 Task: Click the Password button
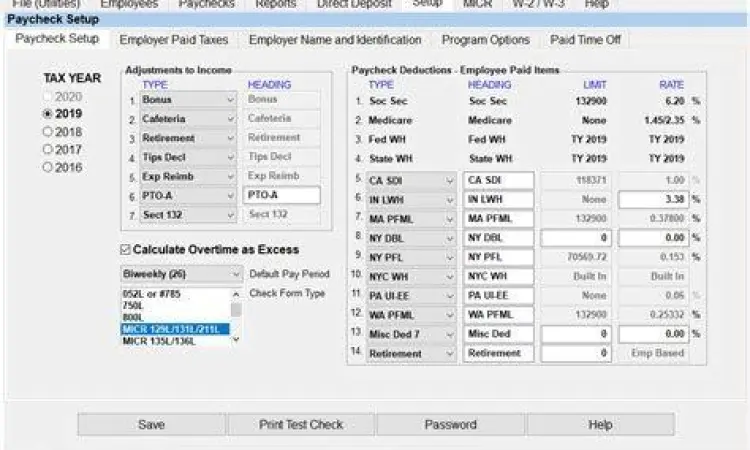pyautogui.click(x=451, y=424)
